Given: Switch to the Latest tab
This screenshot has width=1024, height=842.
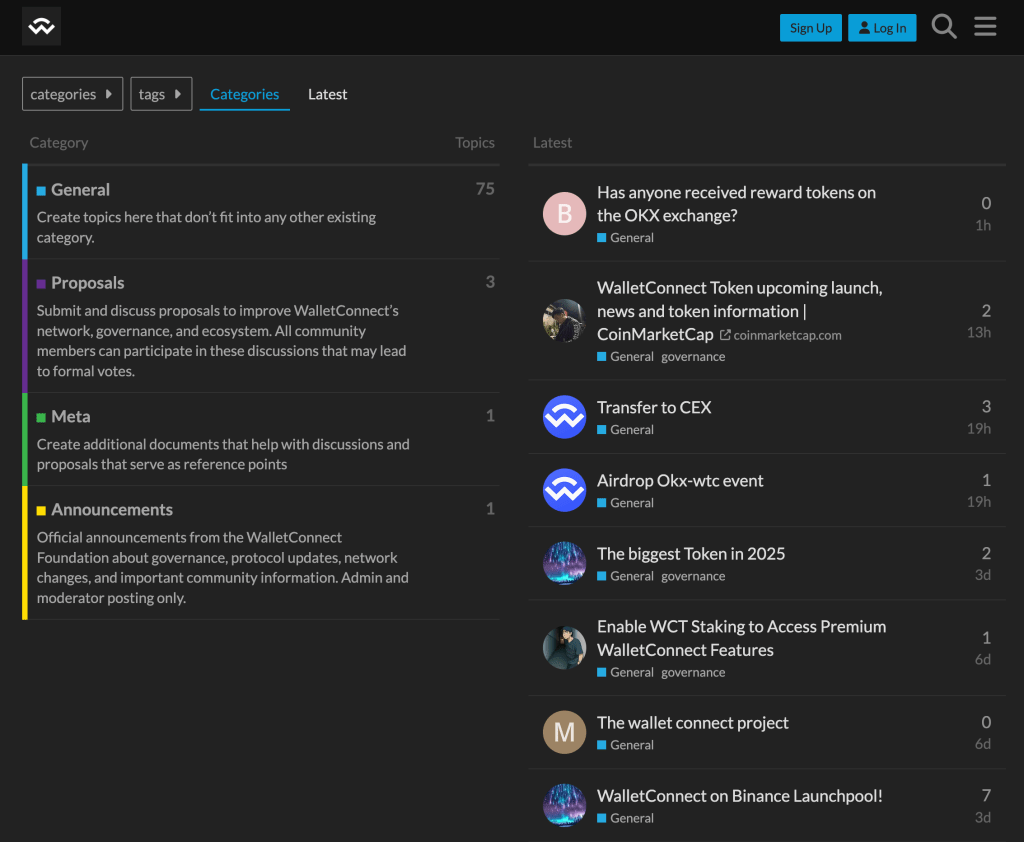Looking at the screenshot, I should click(327, 93).
